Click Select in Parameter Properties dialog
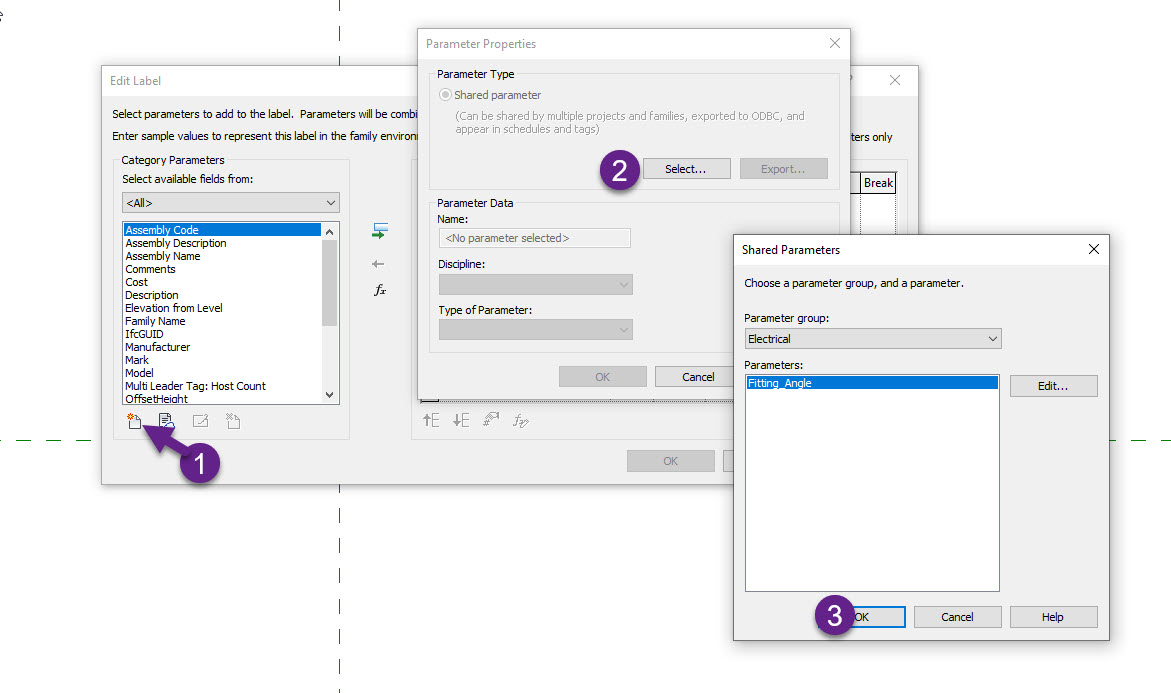 (686, 168)
